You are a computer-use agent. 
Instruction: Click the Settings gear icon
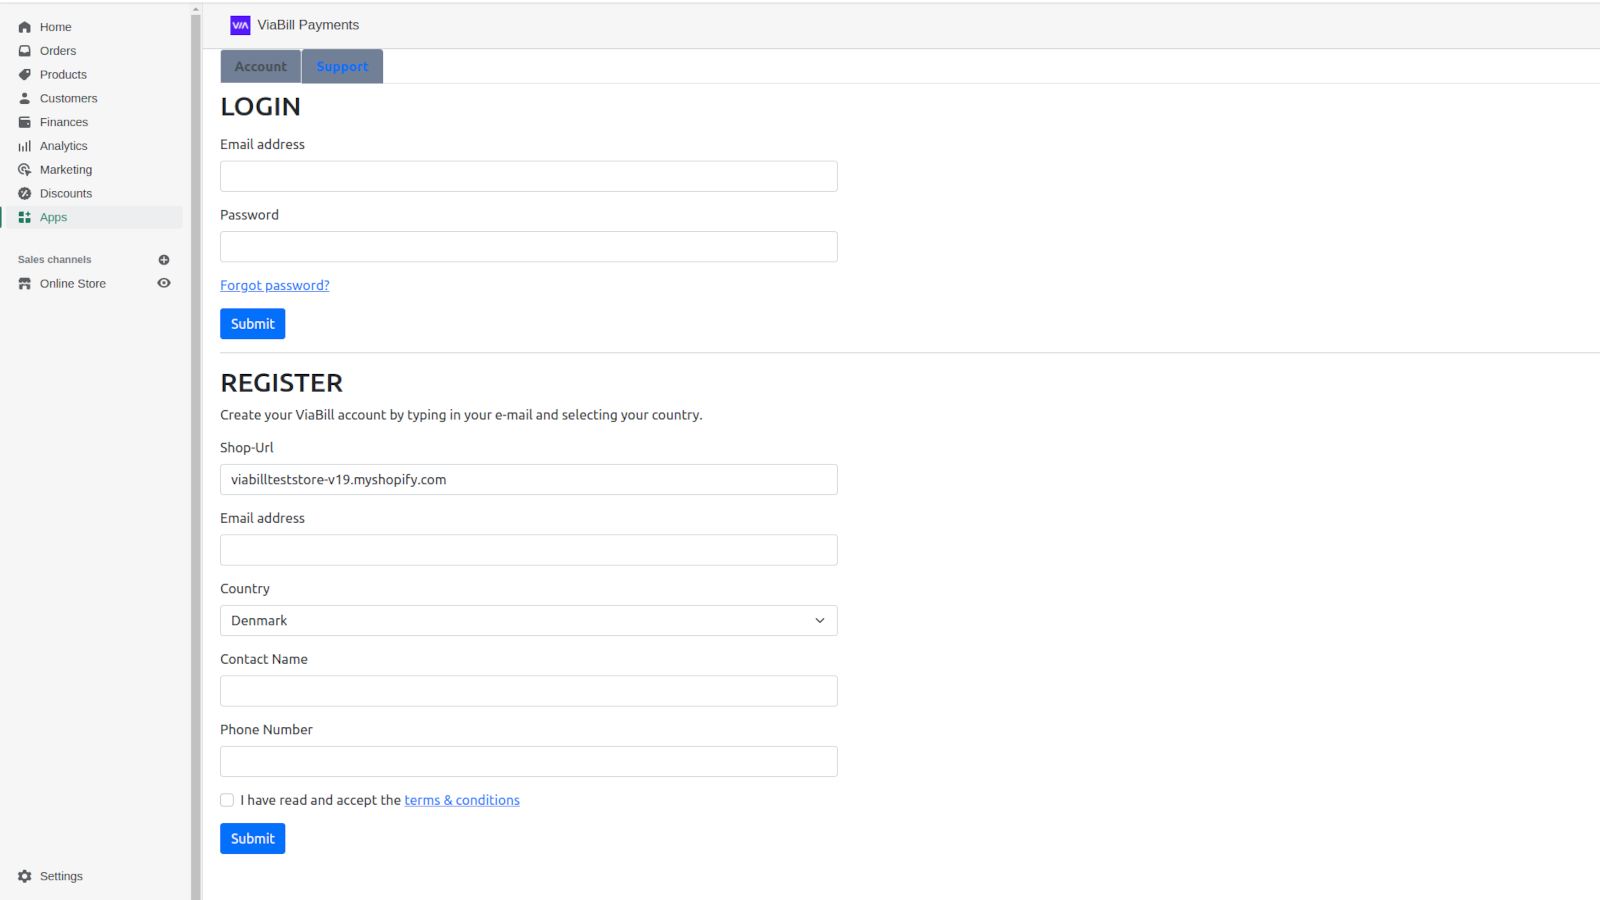tap(25, 876)
